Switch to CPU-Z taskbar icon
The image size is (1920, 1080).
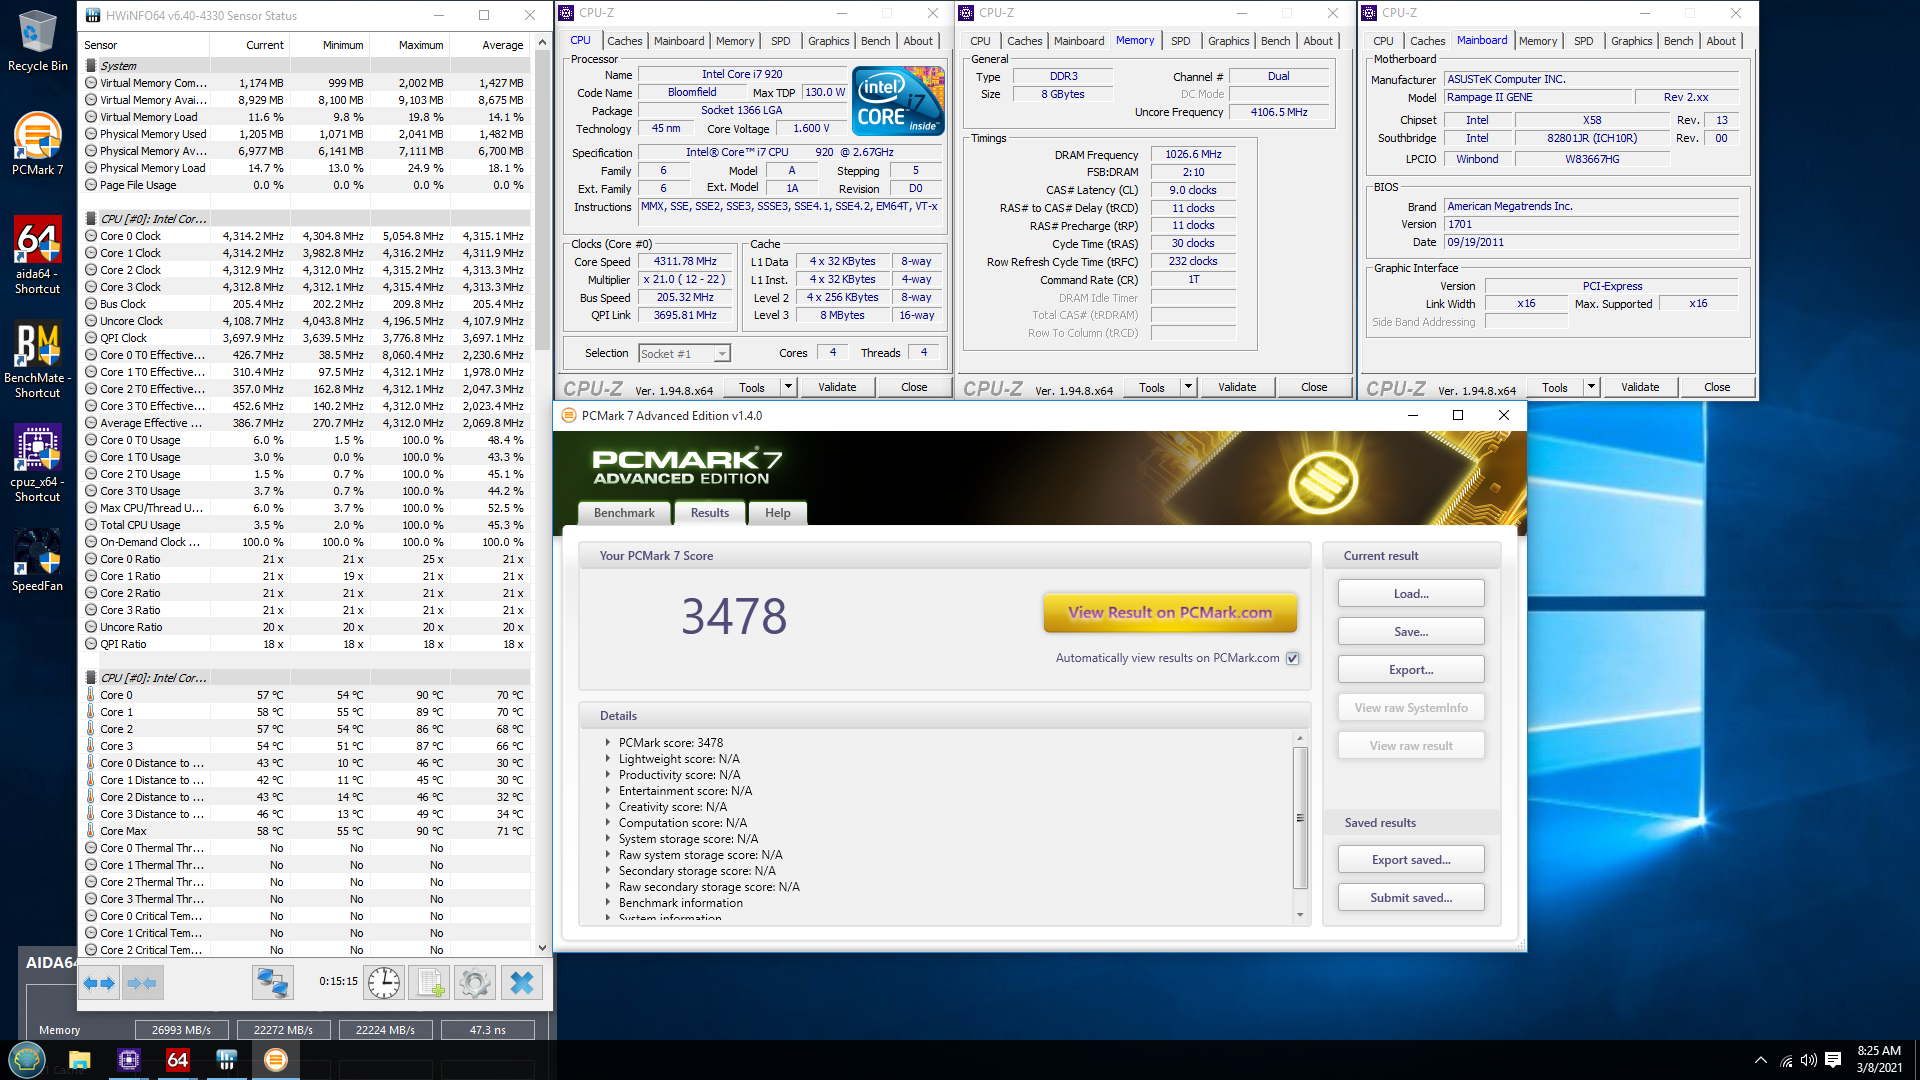(129, 1060)
